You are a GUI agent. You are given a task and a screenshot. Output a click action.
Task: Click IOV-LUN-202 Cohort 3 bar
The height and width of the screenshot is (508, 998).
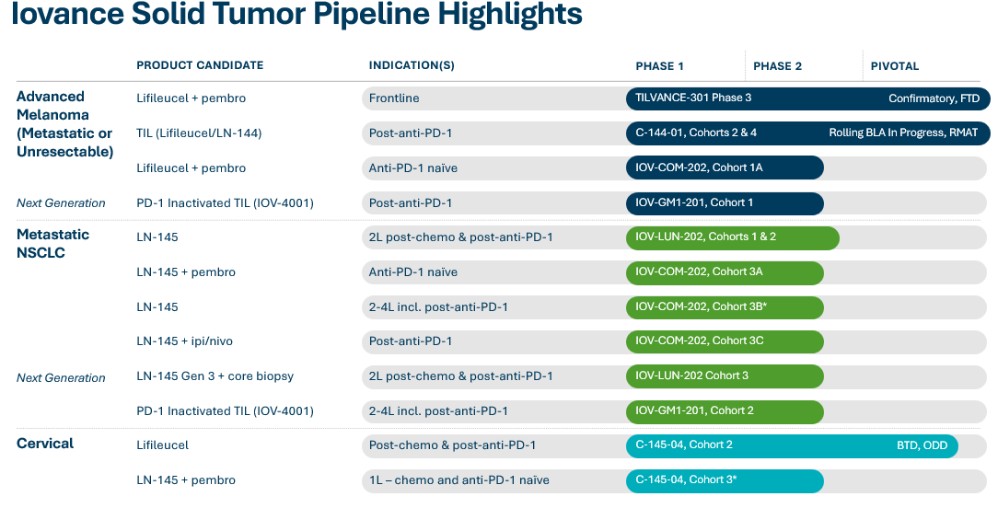(x=724, y=376)
